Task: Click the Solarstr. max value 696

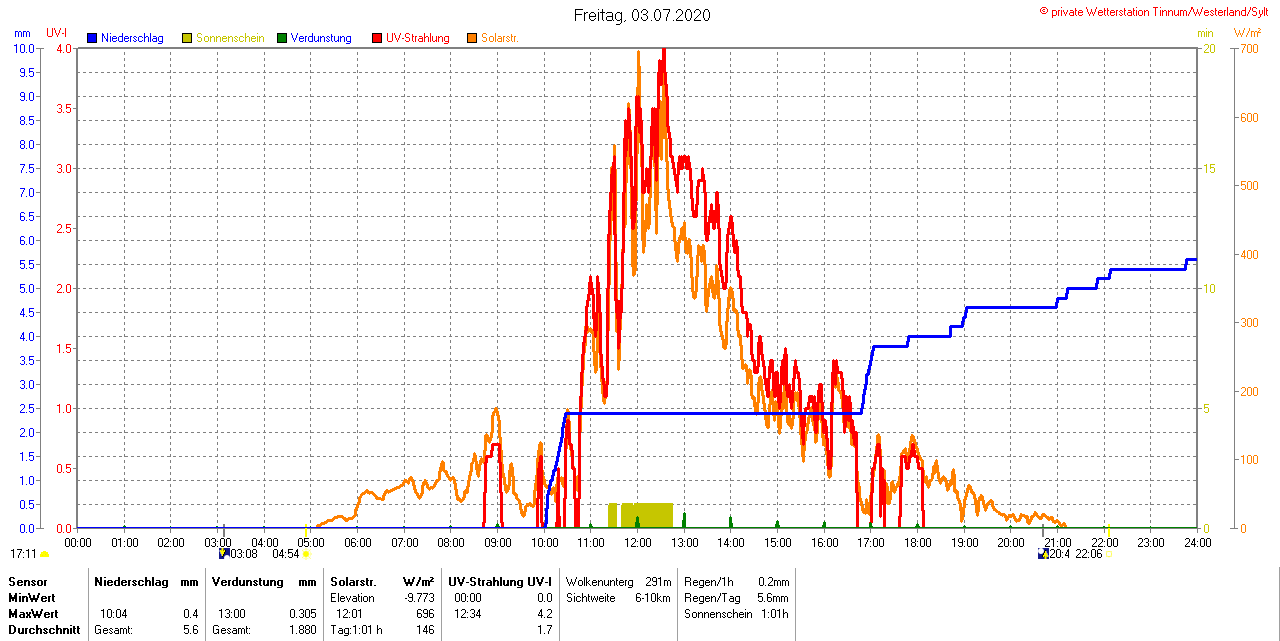Action: [425, 613]
